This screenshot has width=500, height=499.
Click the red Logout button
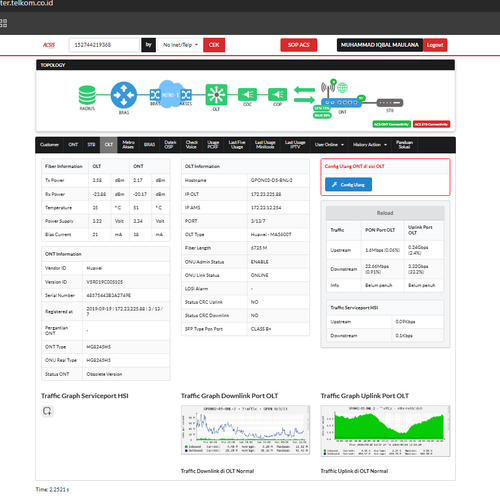[435, 45]
